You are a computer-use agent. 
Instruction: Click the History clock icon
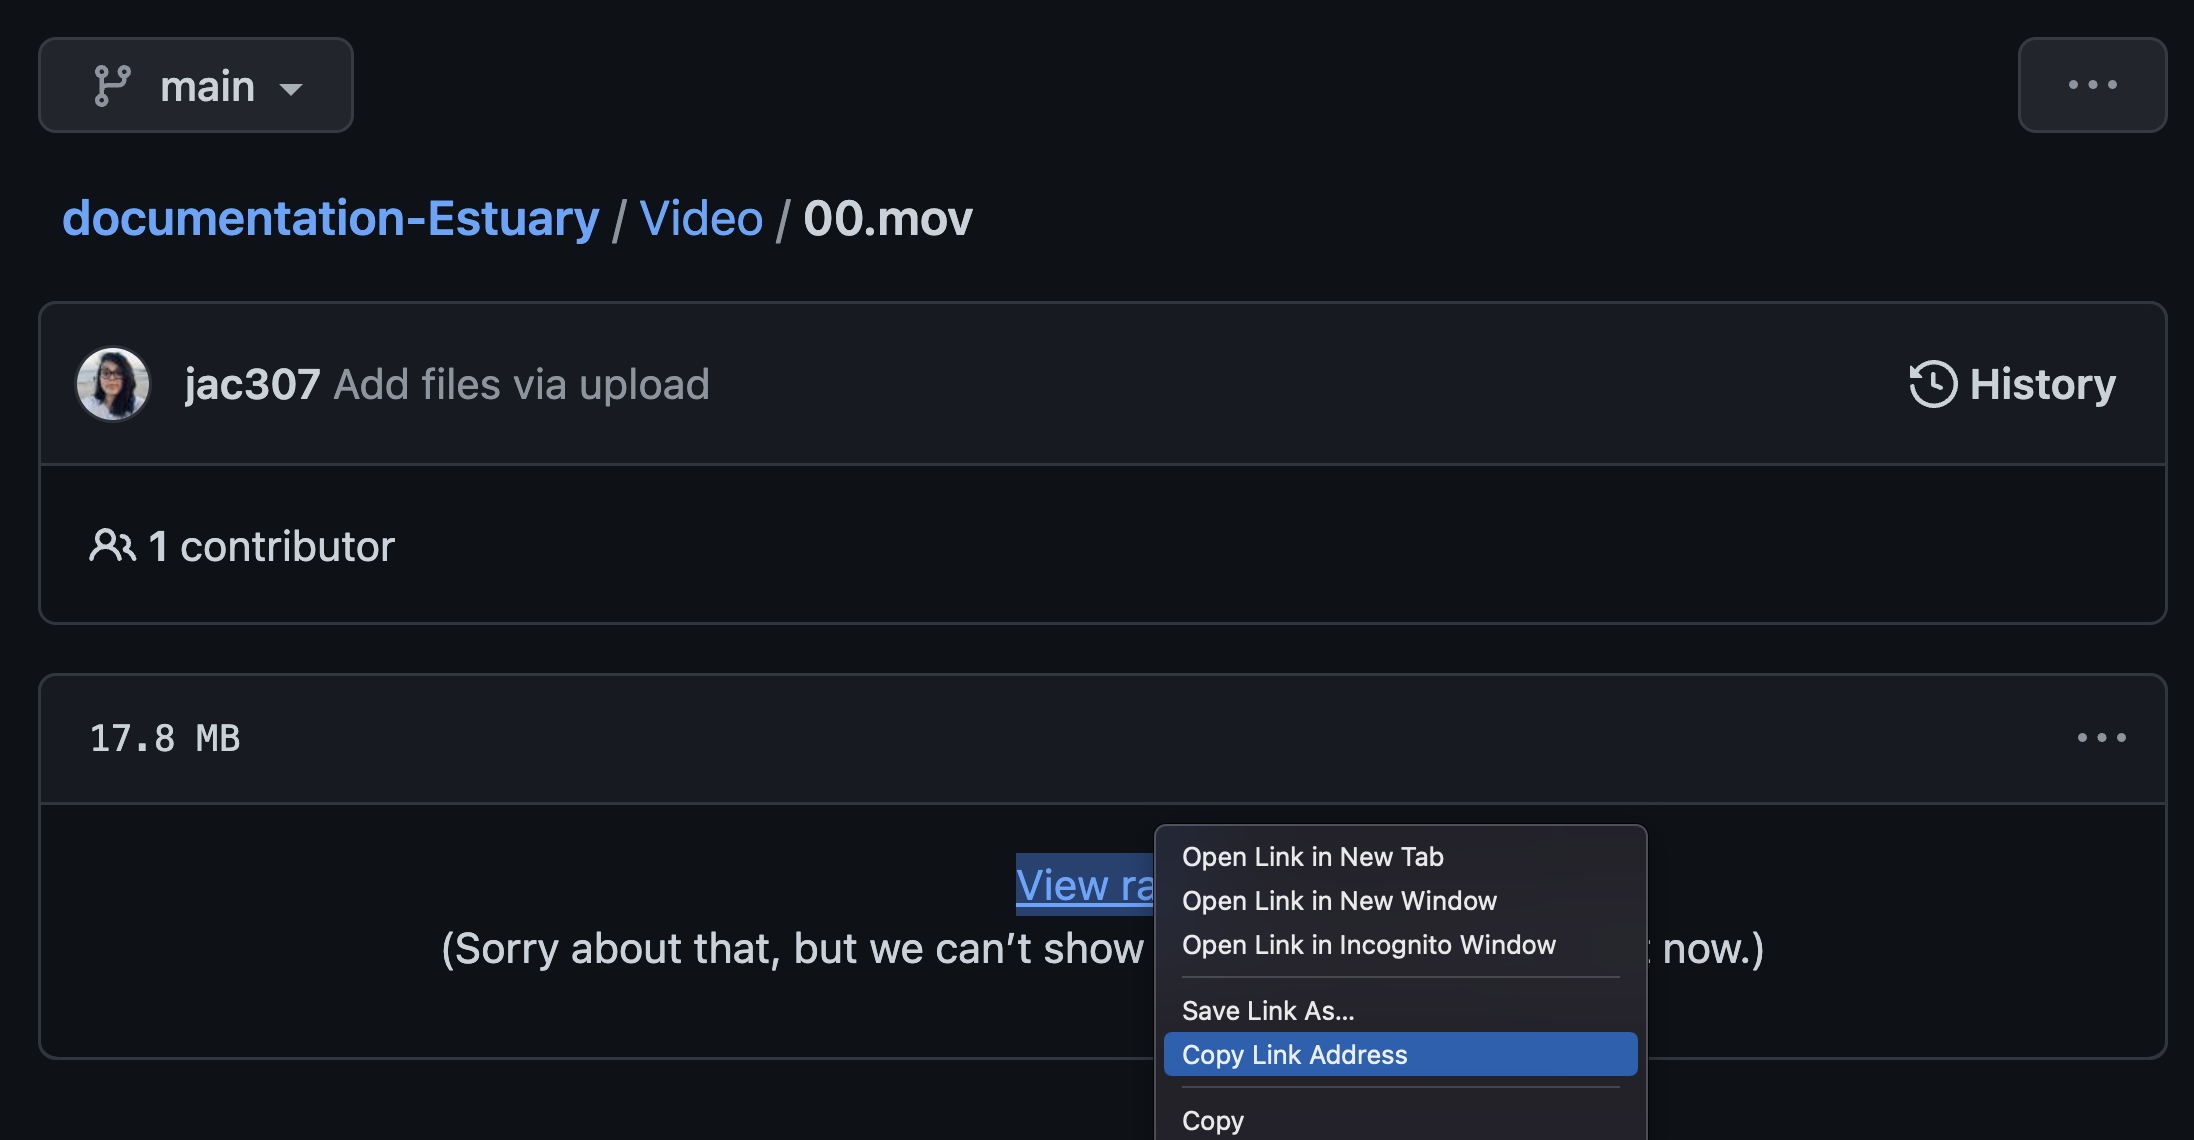point(1933,384)
